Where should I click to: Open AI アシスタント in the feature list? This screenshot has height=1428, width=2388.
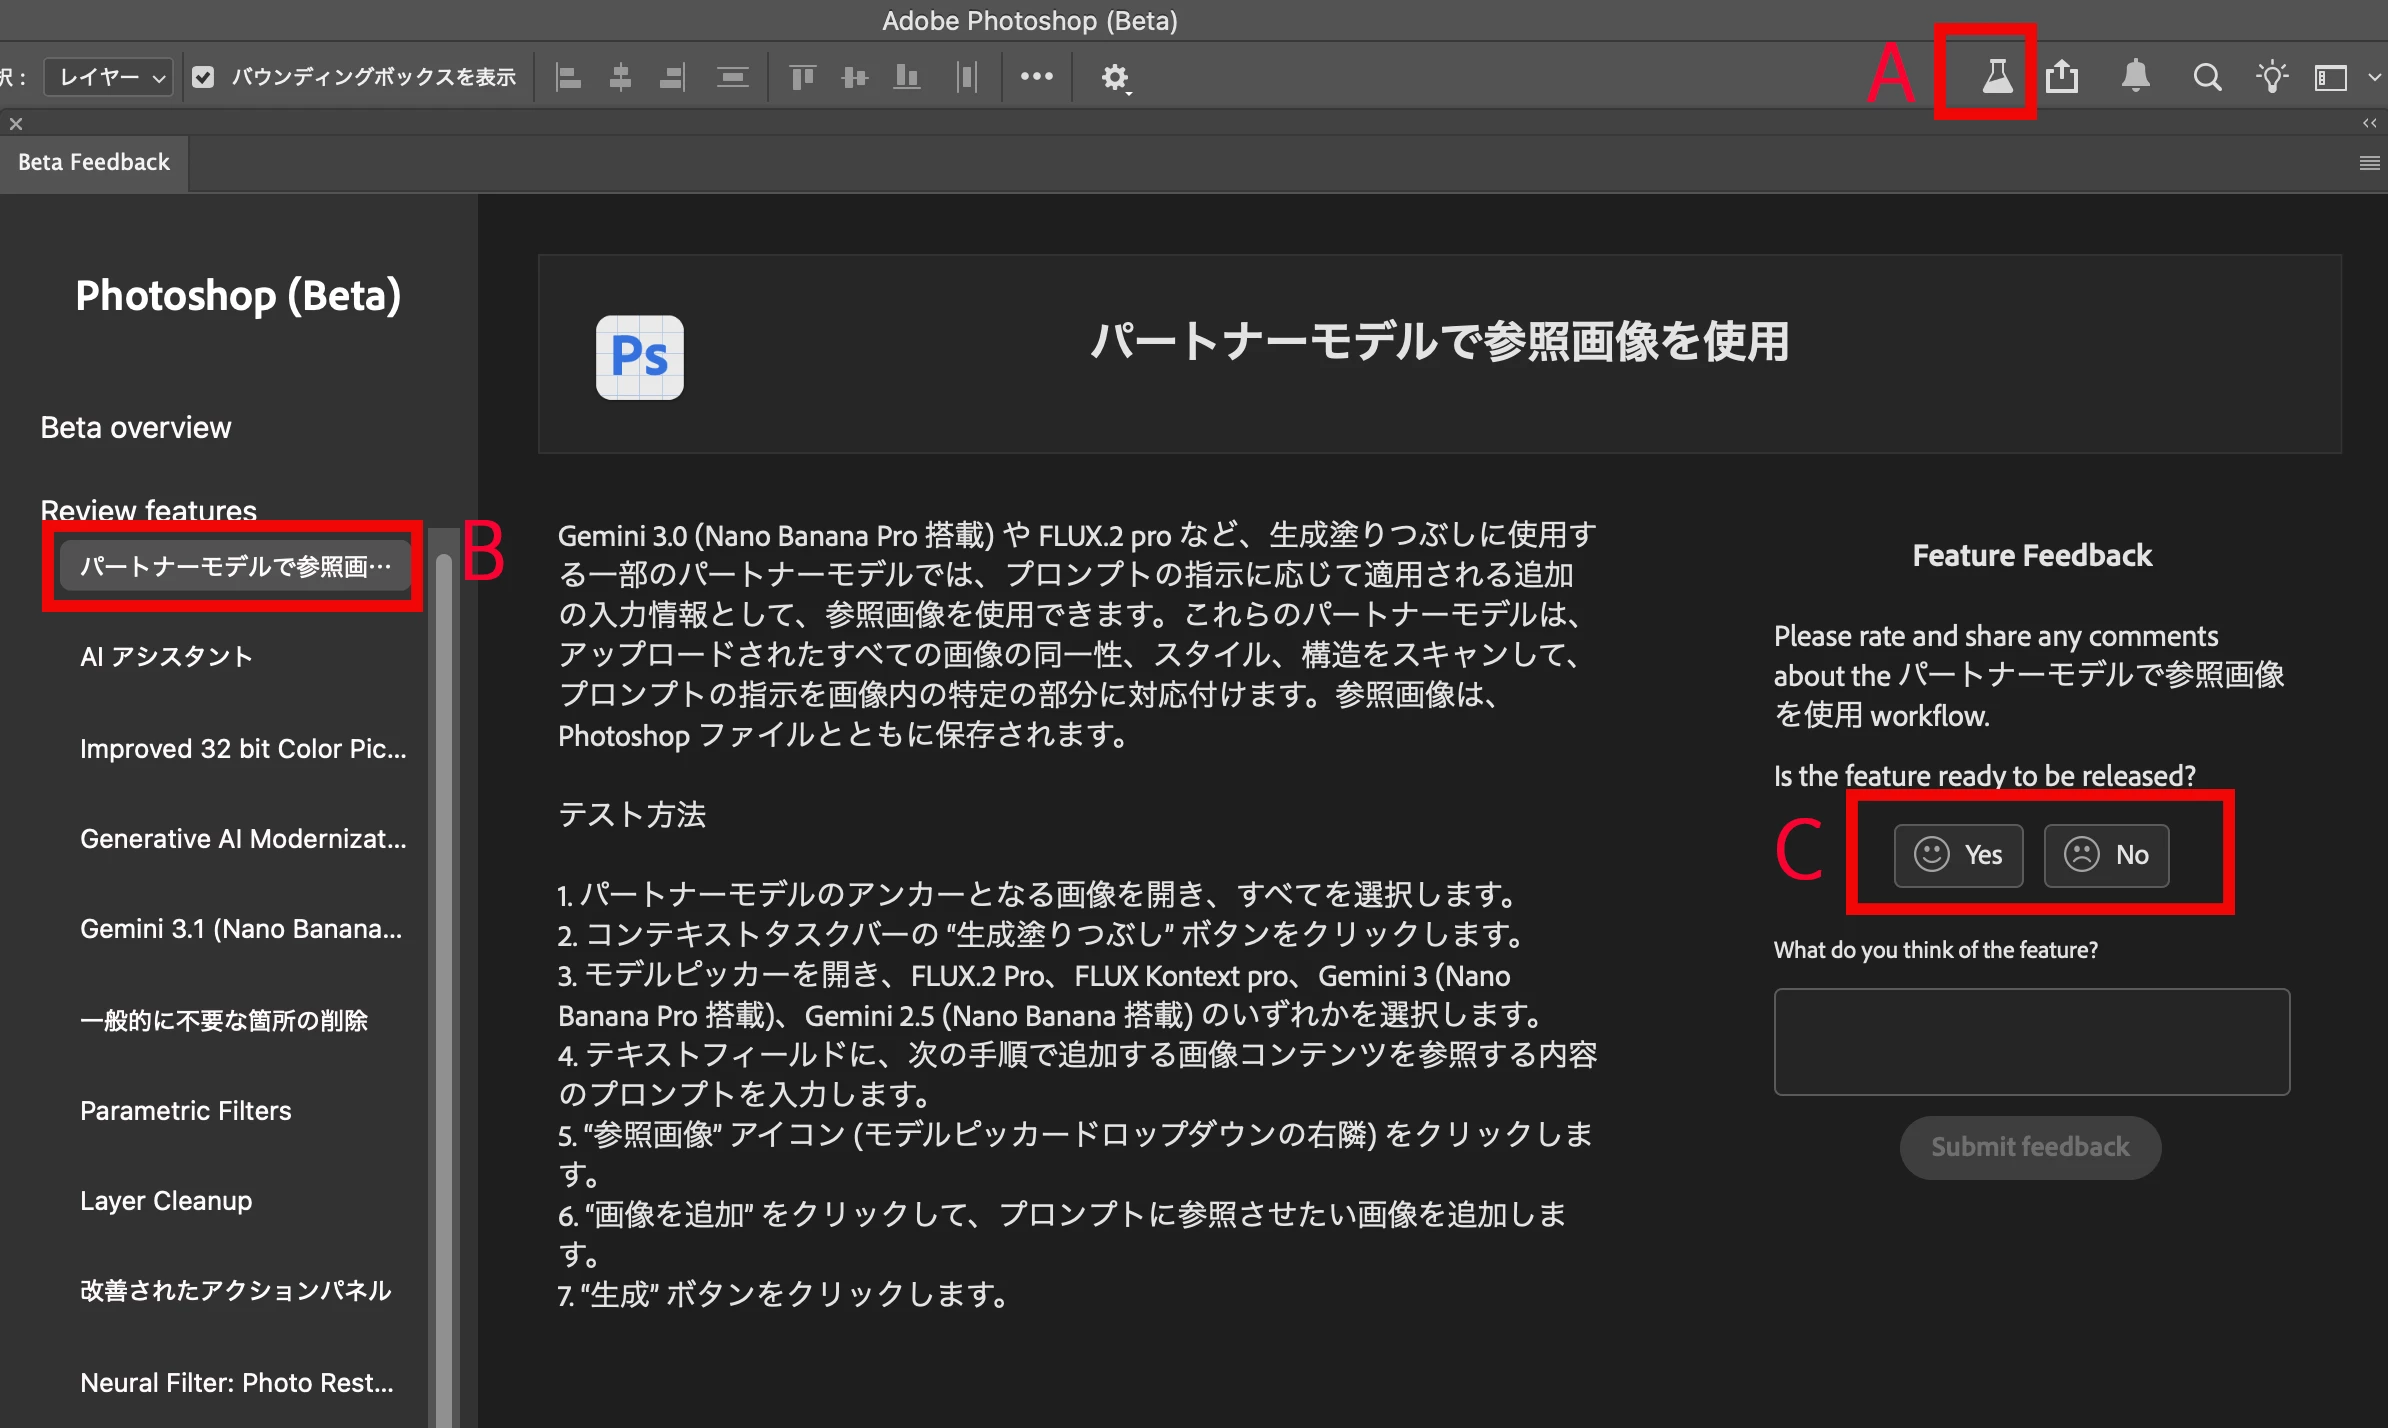click(x=166, y=657)
